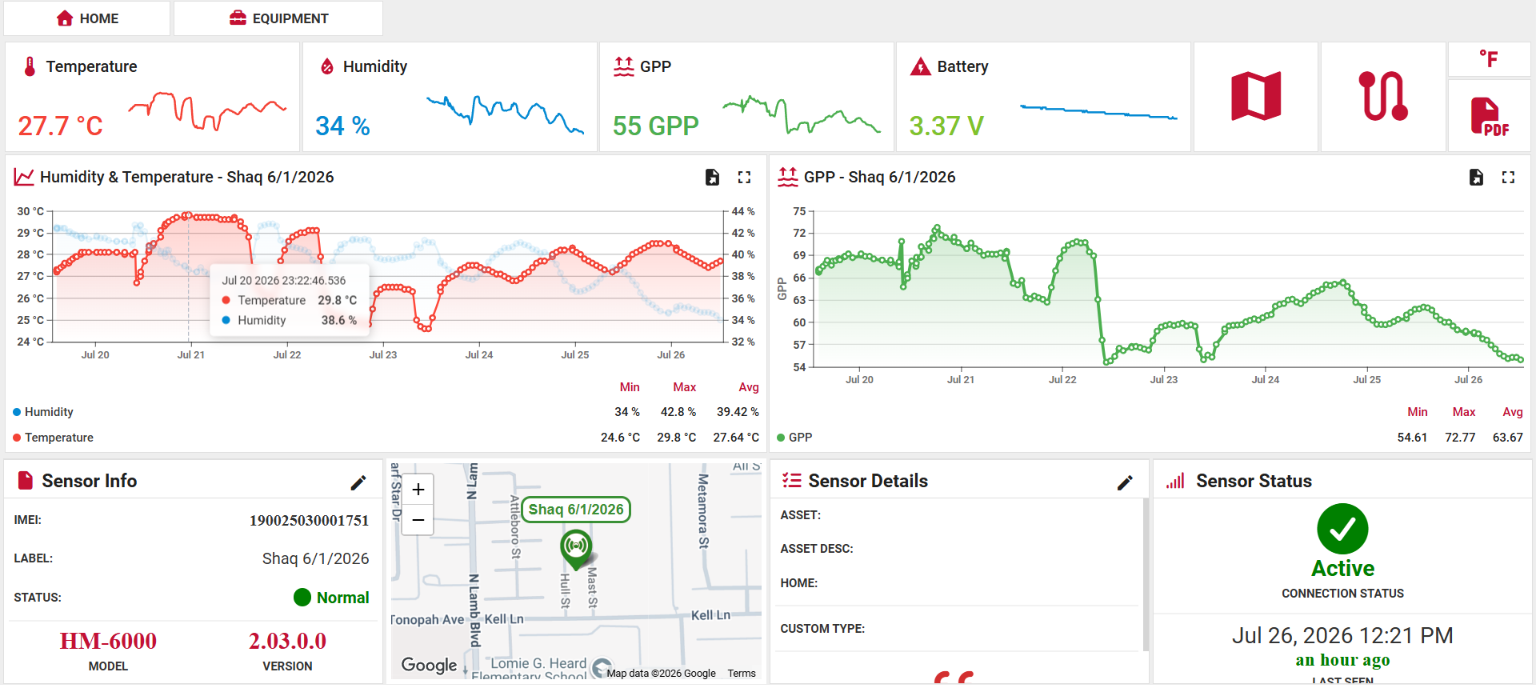
Task: Zoom in on the map
Action: click(418, 489)
